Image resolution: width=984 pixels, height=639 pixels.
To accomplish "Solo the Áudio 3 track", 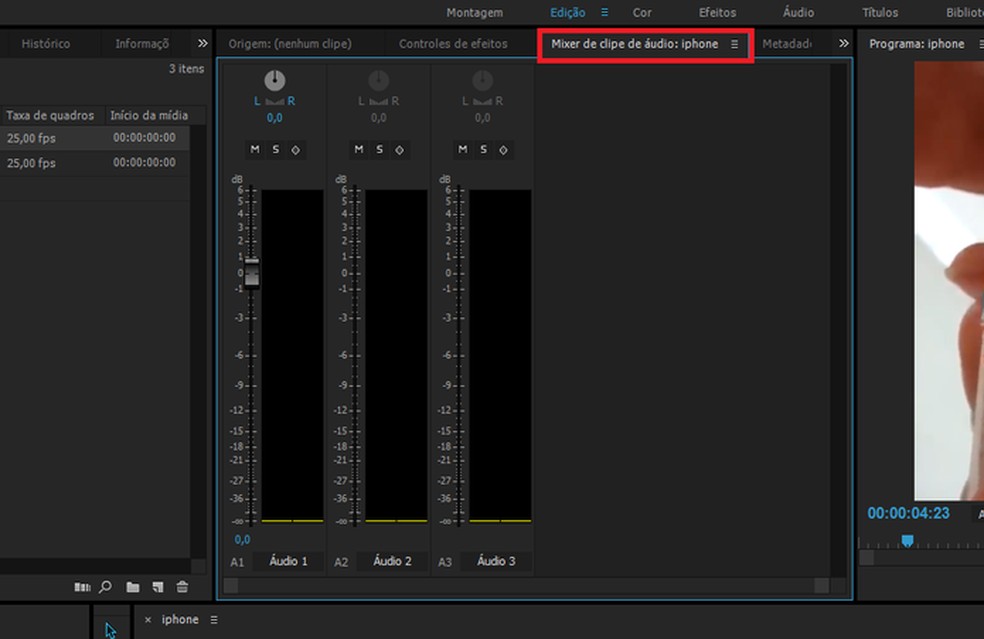I will pyautogui.click(x=483, y=149).
